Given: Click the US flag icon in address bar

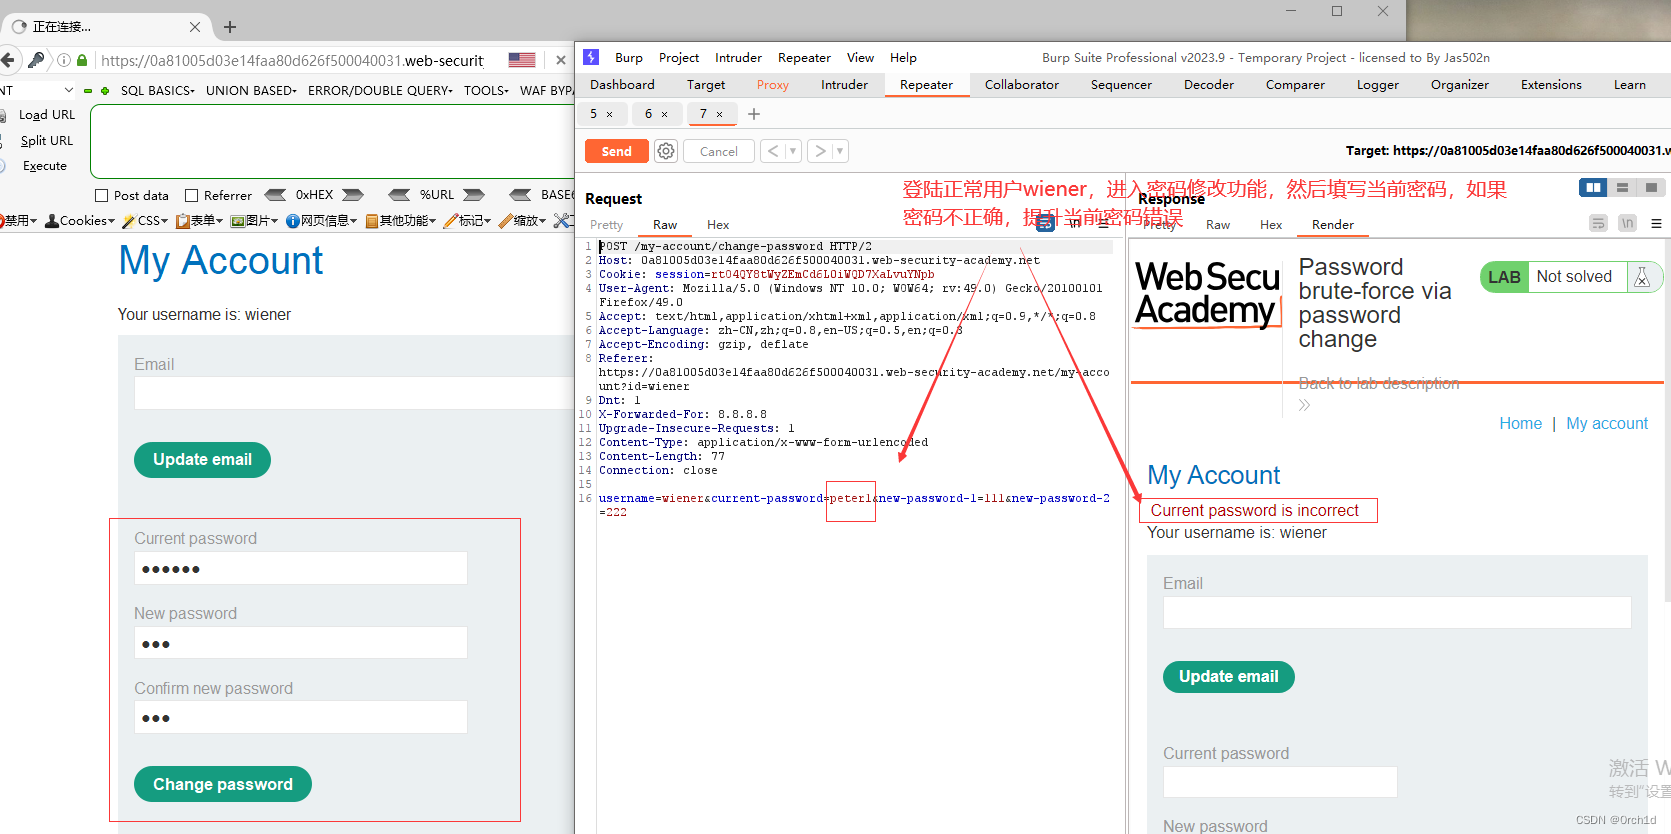Looking at the screenshot, I should (x=521, y=60).
